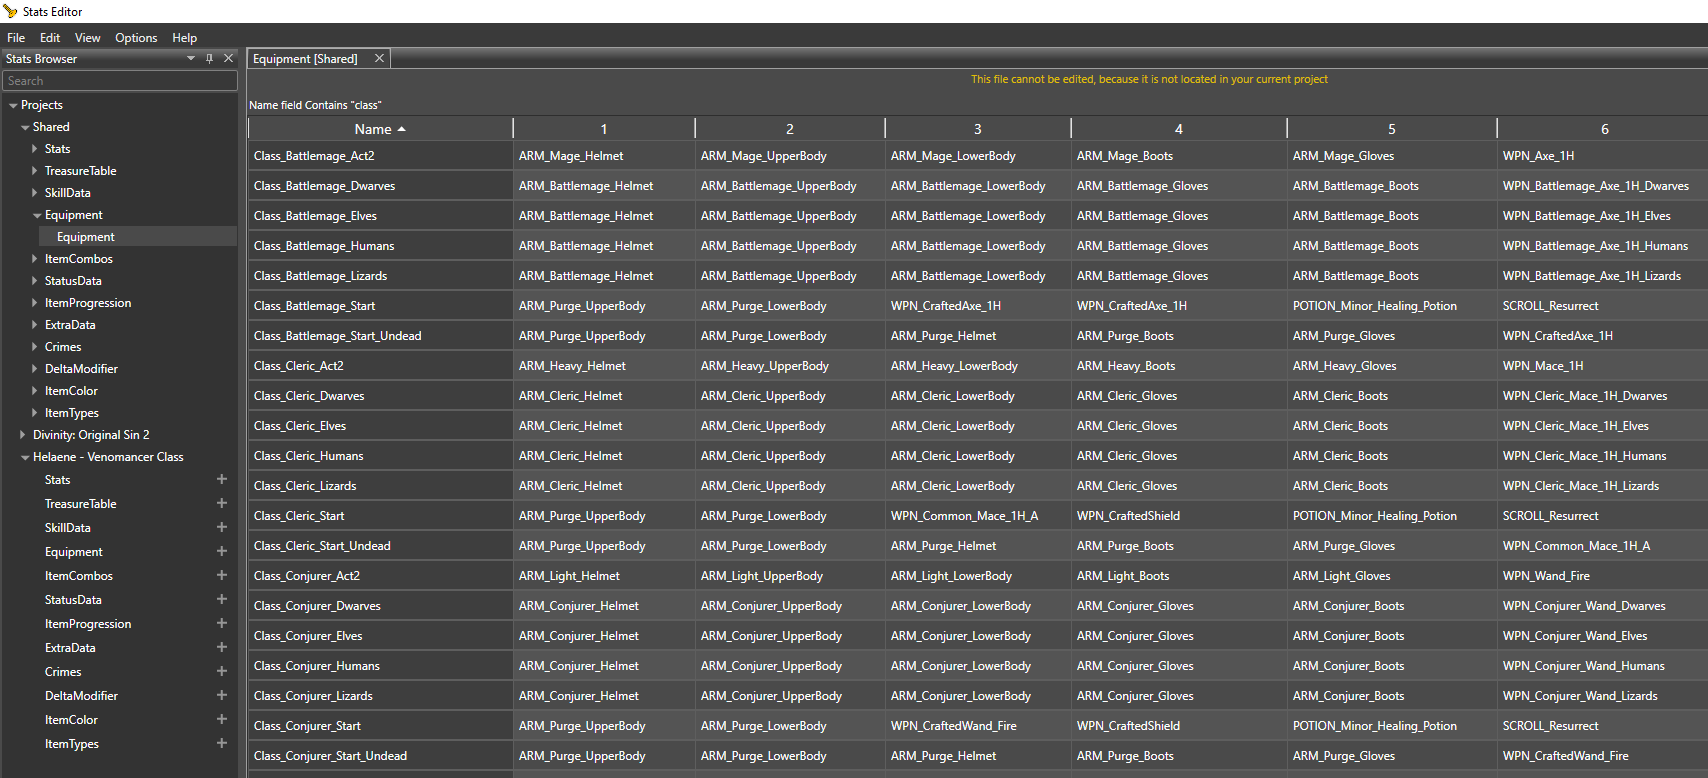The height and width of the screenshot is (778, 1708).
Task: Collapse the Projects root node arrow
Action: point(13,105)
